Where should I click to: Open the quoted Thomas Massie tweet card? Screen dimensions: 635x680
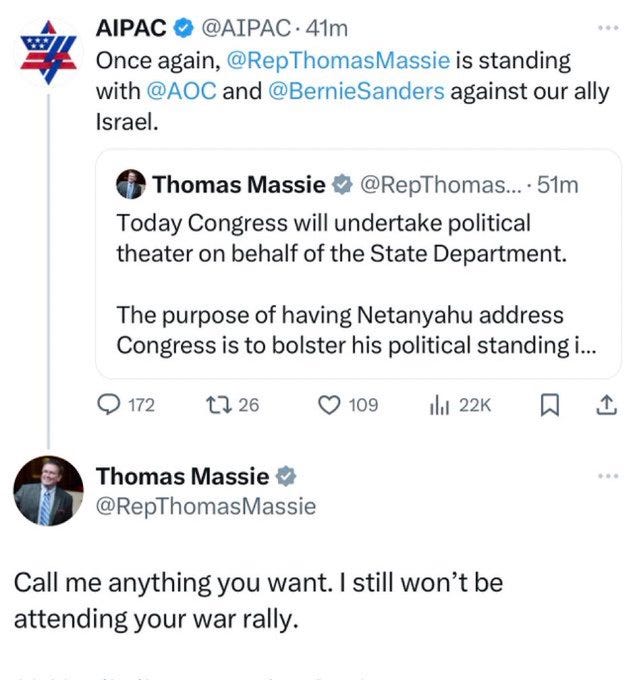(358, 264)
